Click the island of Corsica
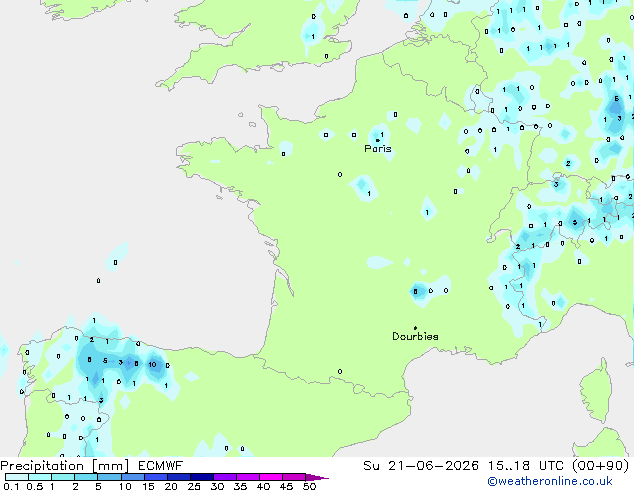Viewport: 634px width, 490px height. click(x=597, y=393)
